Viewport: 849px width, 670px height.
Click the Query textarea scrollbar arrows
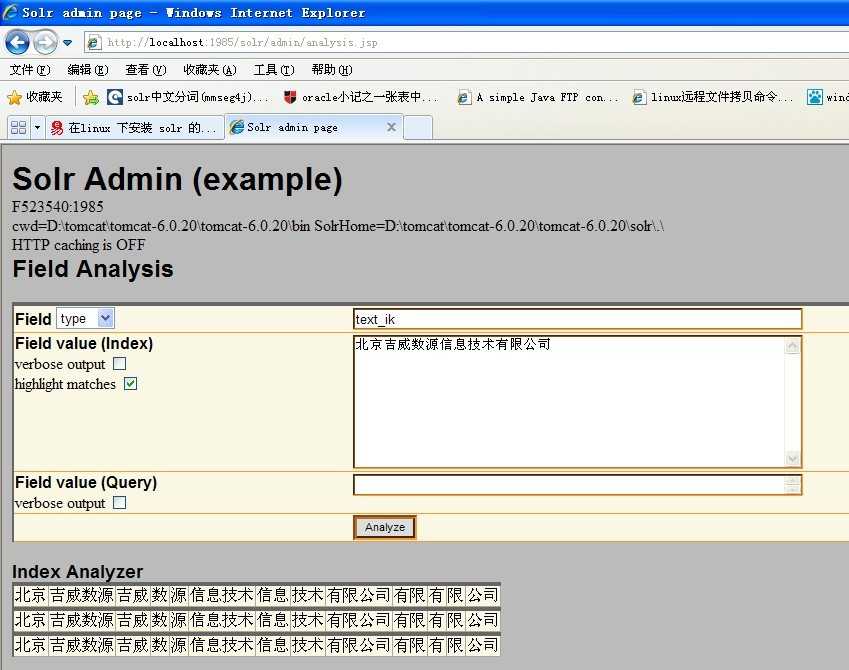coord(792,485)
